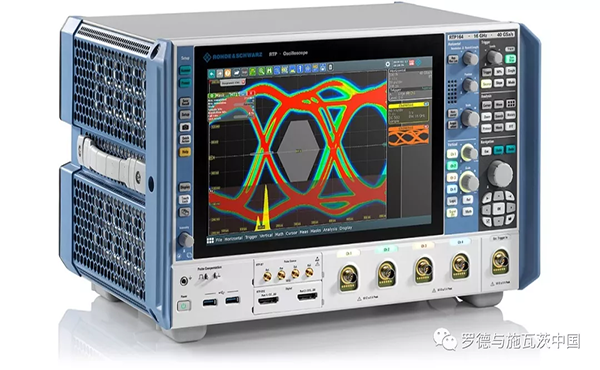Click the yellow histogram peak at the bottom of the diagram
This screenshot has width=600, height=370.
pyautogui.click(x=265, y=208)
